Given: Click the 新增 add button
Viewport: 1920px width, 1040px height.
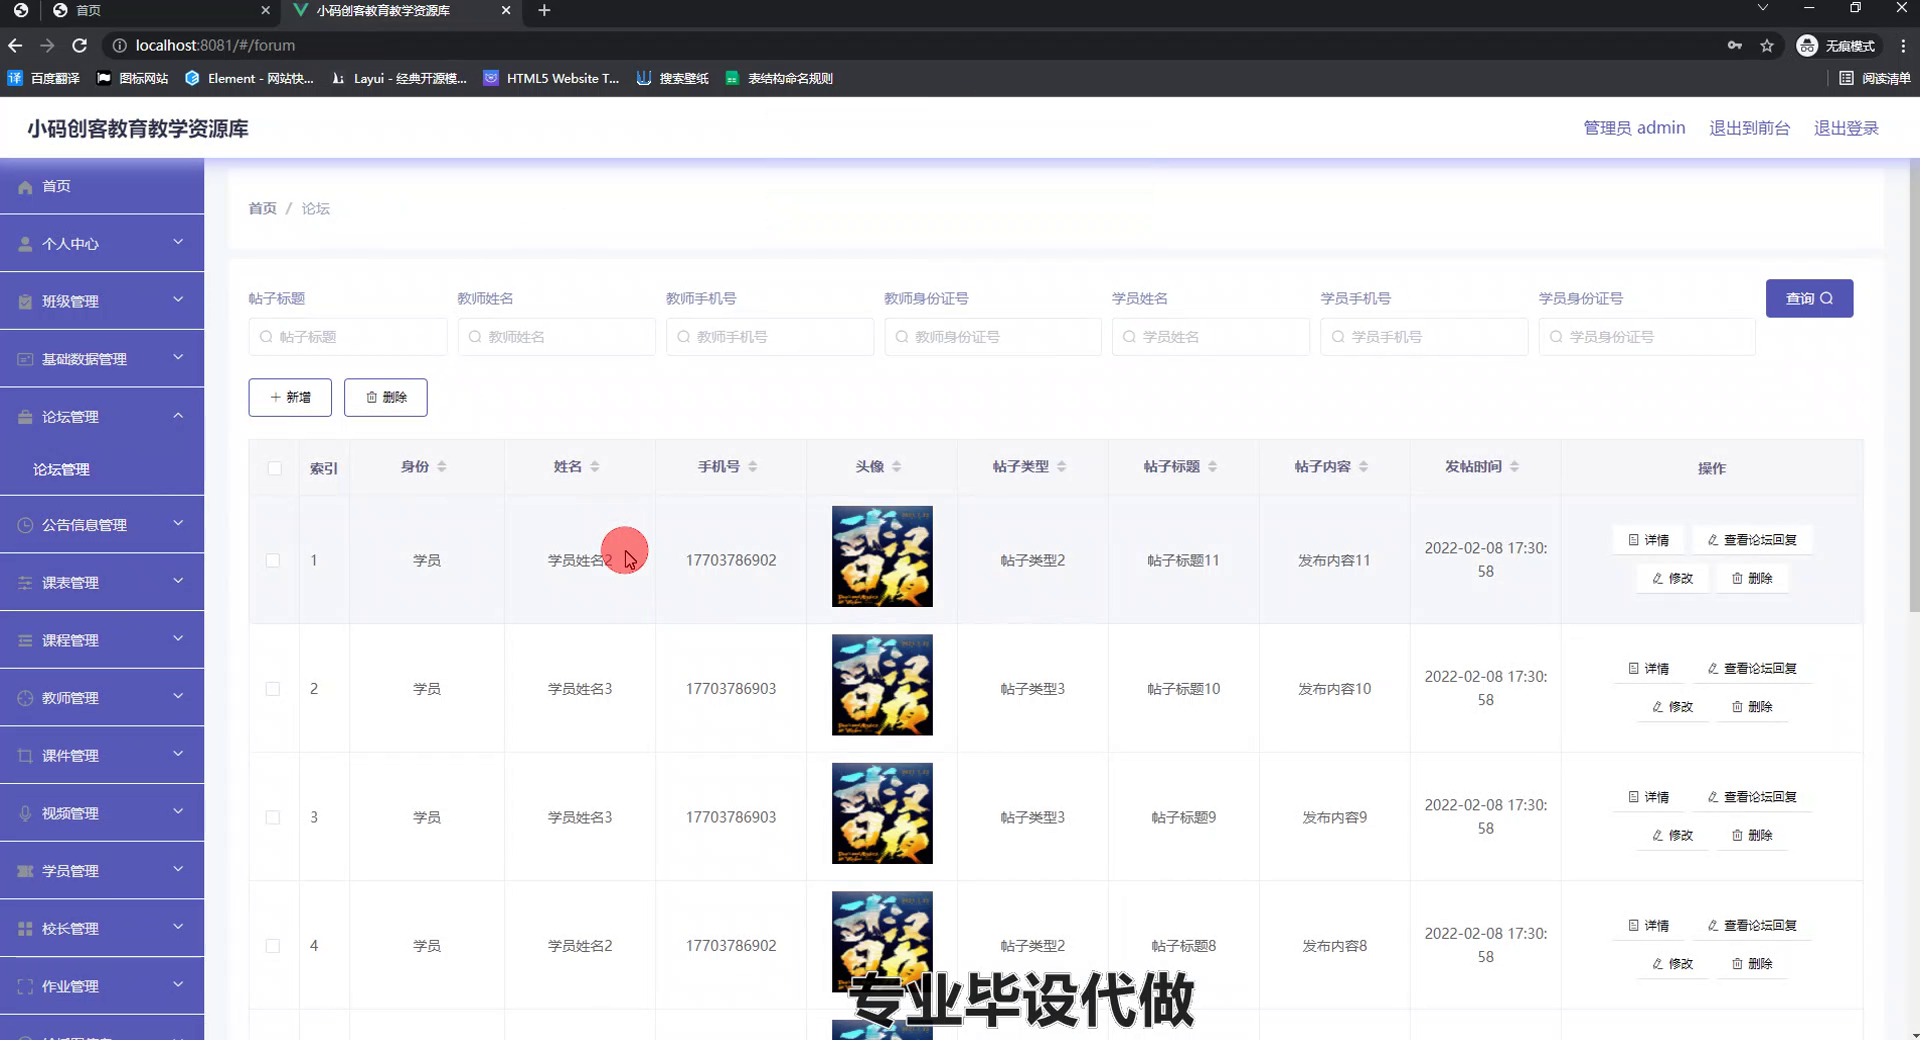Looking at the screenshot, I should (290, 397).
